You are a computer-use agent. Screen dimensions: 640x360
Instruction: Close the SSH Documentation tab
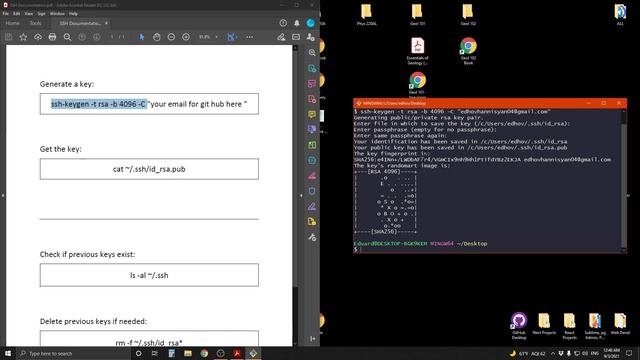coord(107,23)
